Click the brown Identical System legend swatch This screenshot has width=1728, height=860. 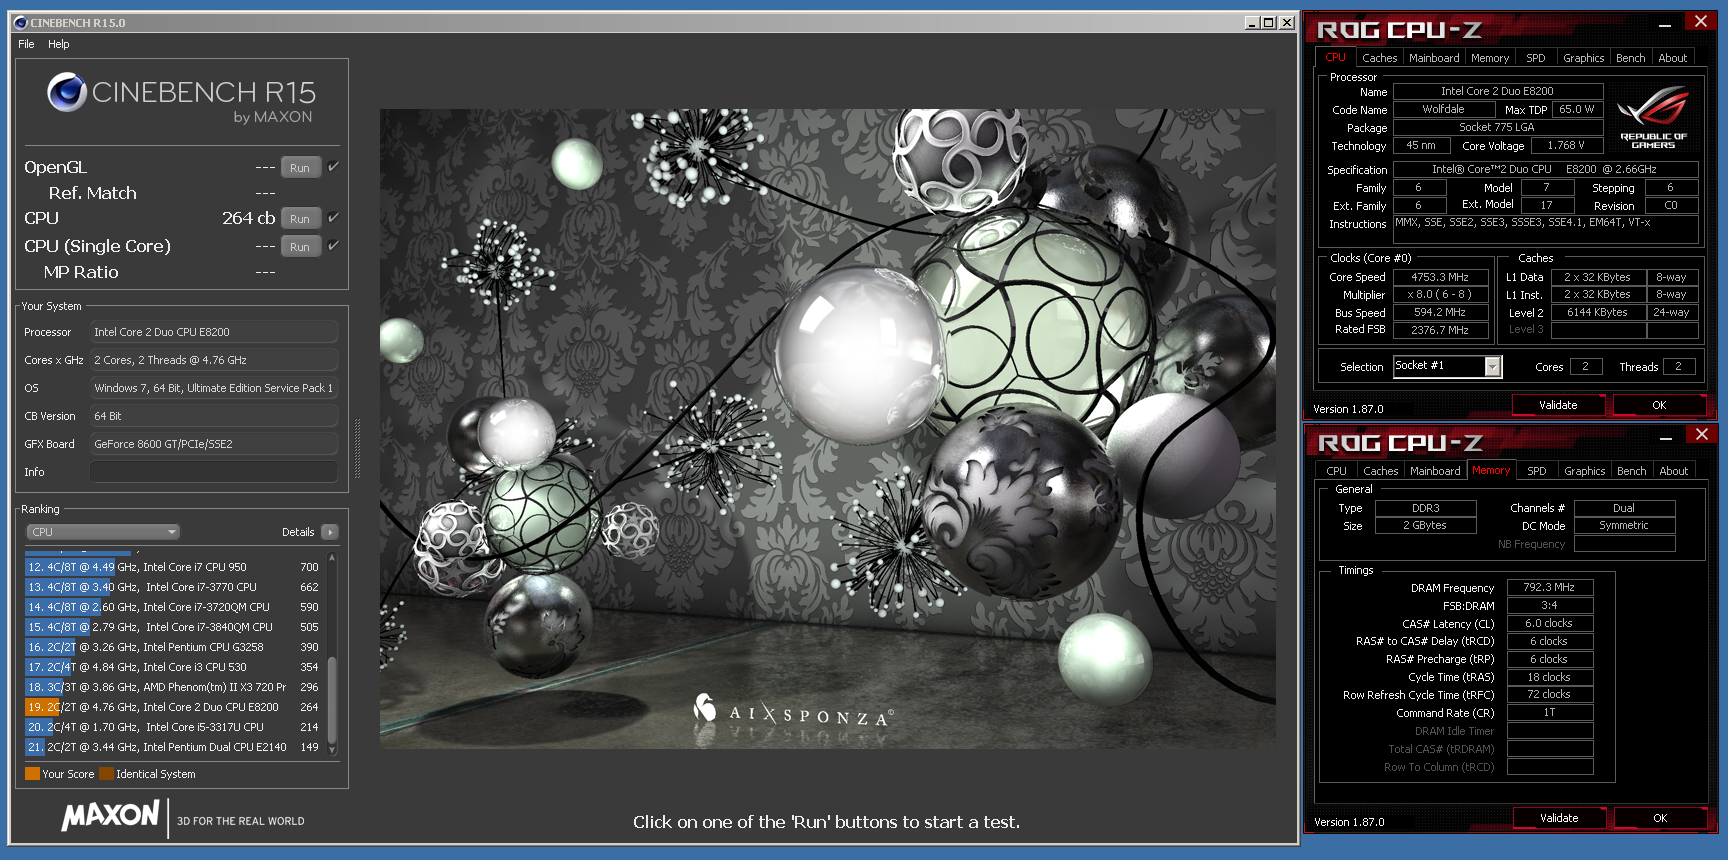coord(106,773)
